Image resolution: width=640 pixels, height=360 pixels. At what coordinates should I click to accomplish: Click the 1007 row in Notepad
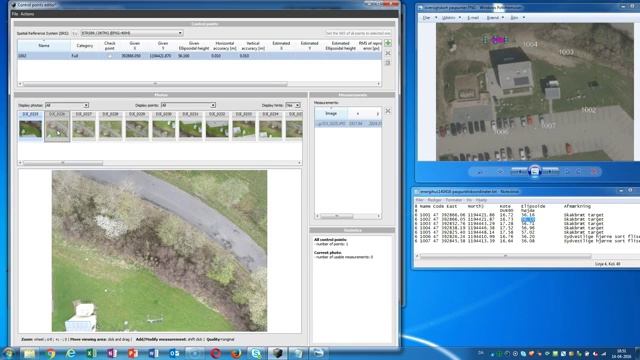coord(527,241)
